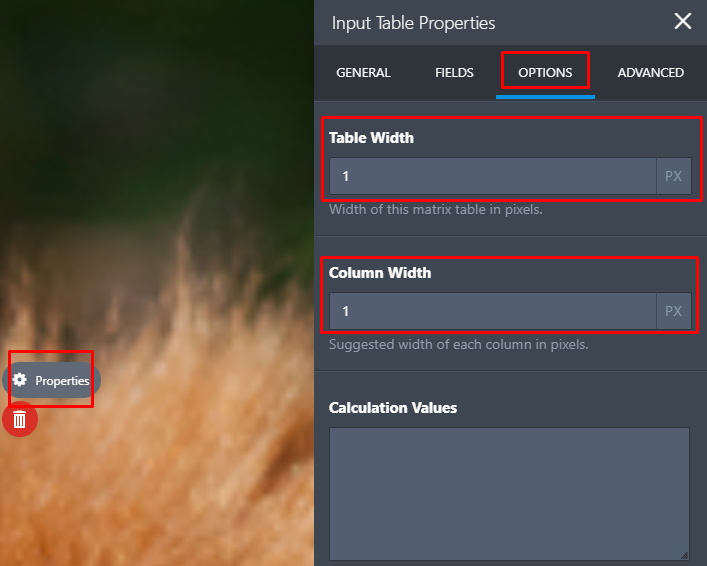The image size is (707, 566).
Task: Click the red trash delete icon
Action: pyautogui.click(x=20, y=419)
